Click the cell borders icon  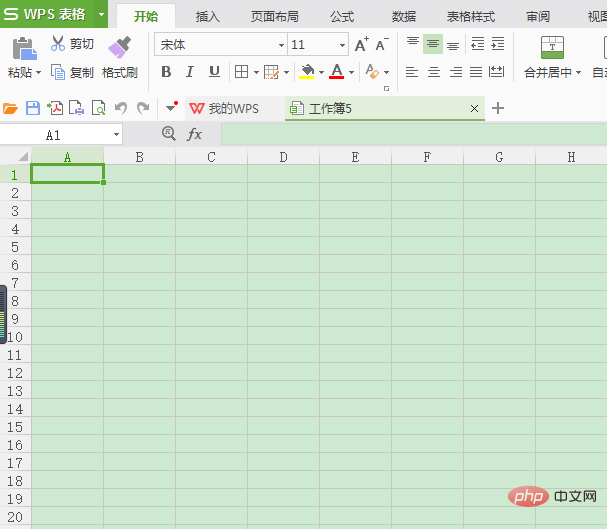[241, 72]
